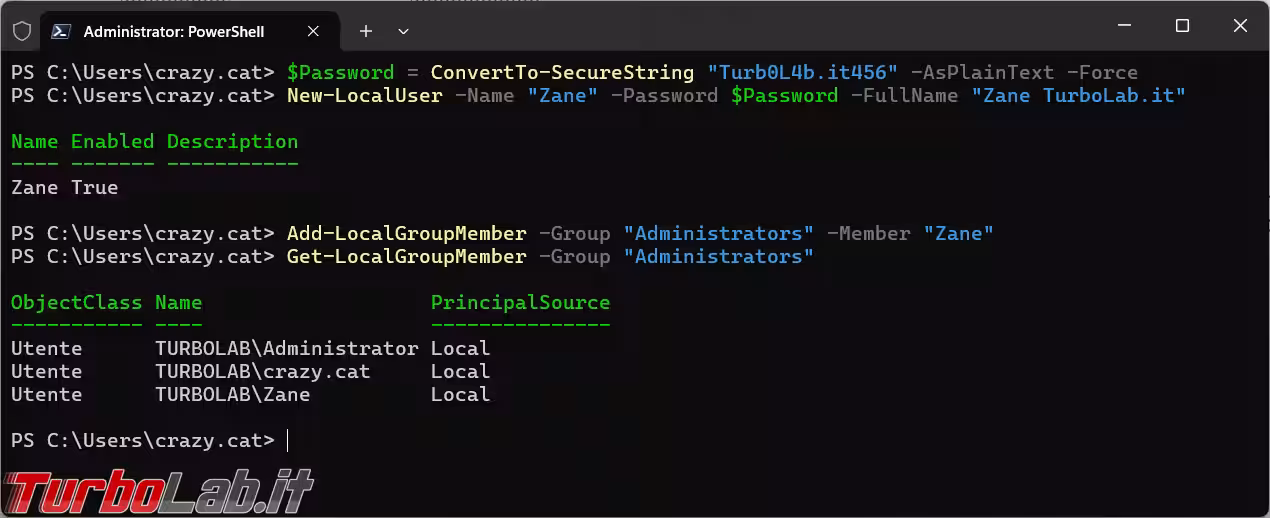The image size is (1270, 518).
Task: Click the ConvertTo-SecureString command text
Action: [x=562, y=73]
